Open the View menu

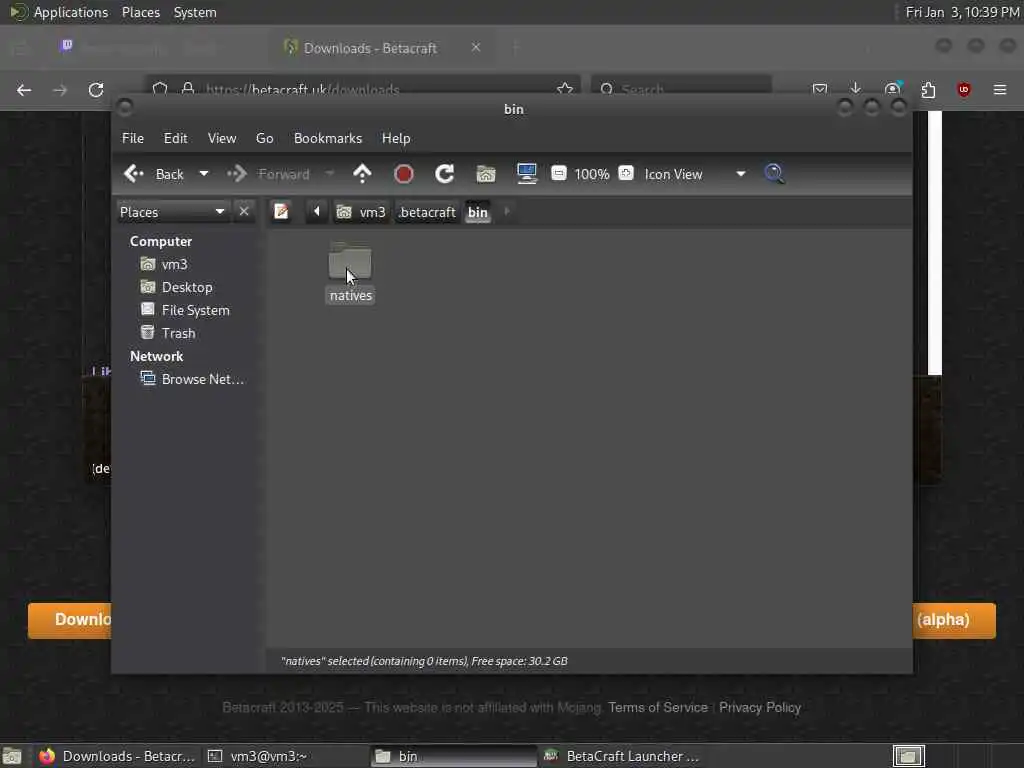point(222,138)
